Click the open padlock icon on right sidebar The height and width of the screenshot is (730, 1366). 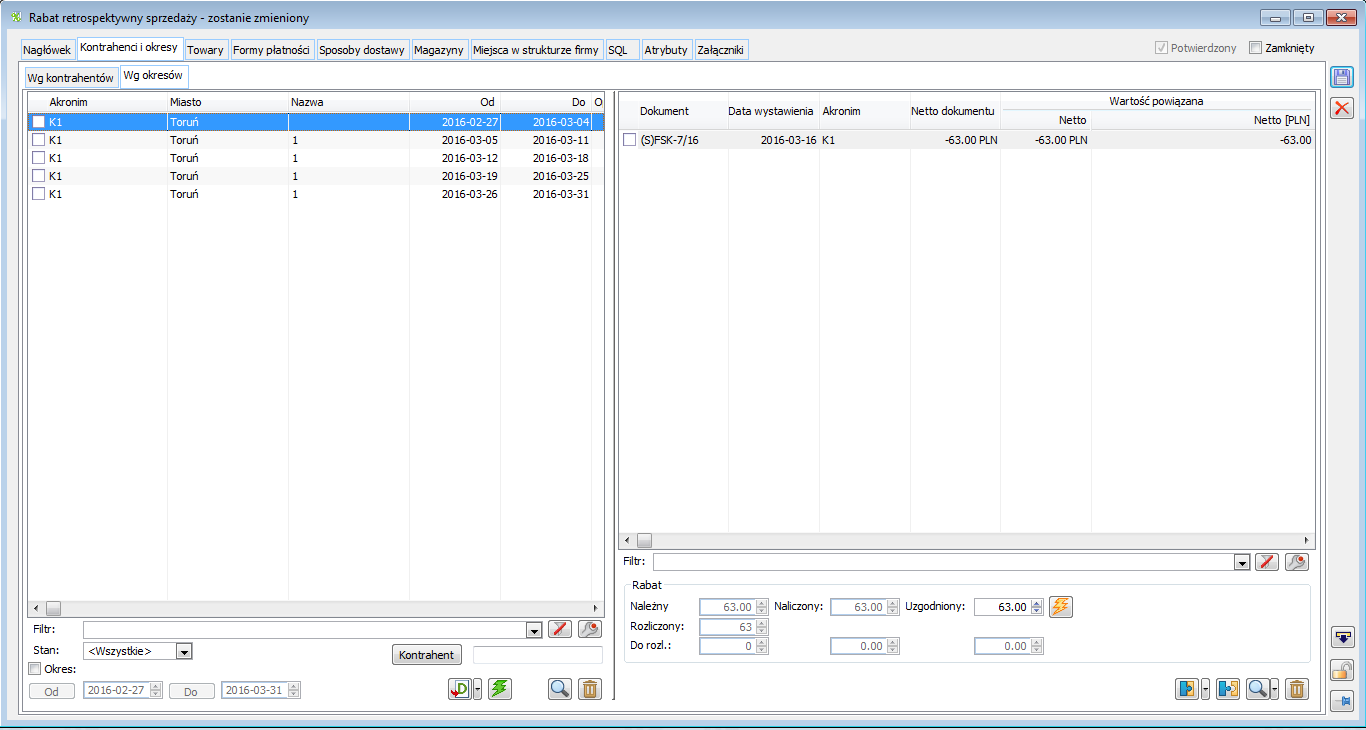pyautogui.click(x=1342, y=670)
